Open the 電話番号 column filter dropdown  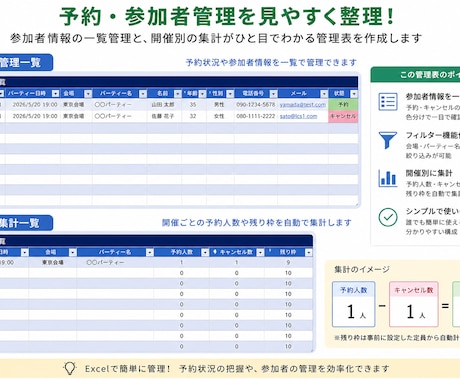(x=273, y=94)
